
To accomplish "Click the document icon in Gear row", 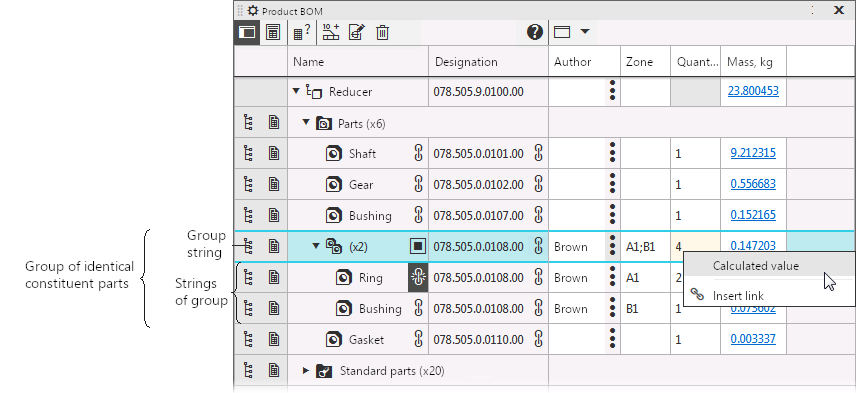I will pyautogui.click(x=274, y=184).
